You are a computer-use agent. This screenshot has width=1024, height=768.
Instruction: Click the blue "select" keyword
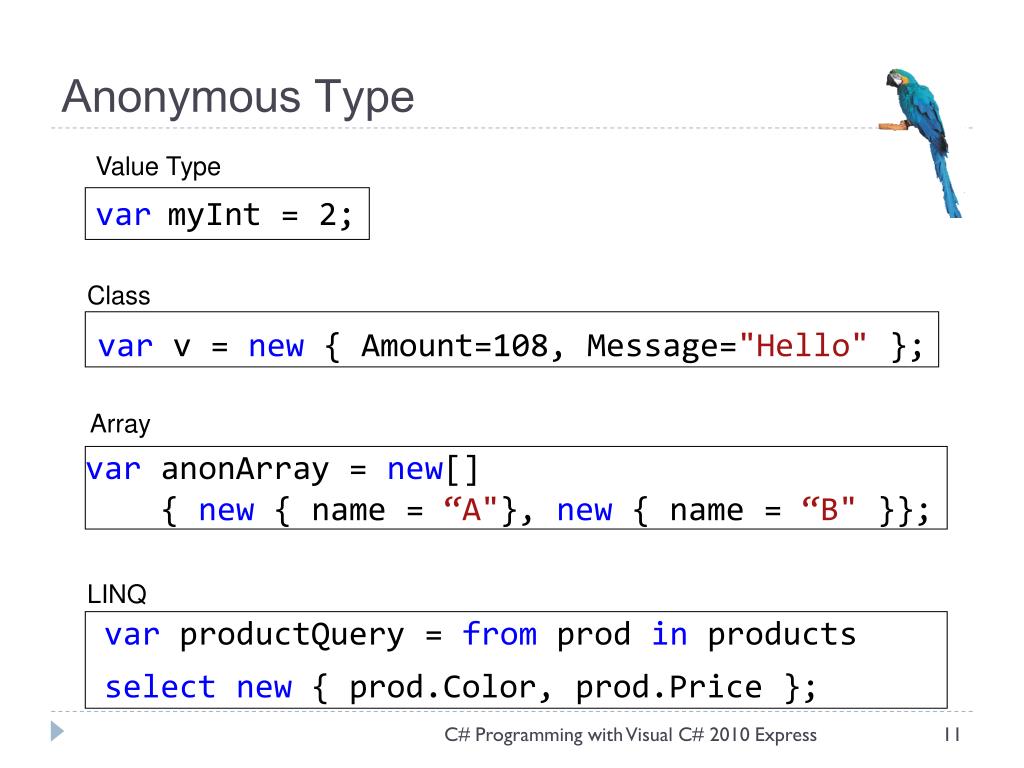[160, 687]
